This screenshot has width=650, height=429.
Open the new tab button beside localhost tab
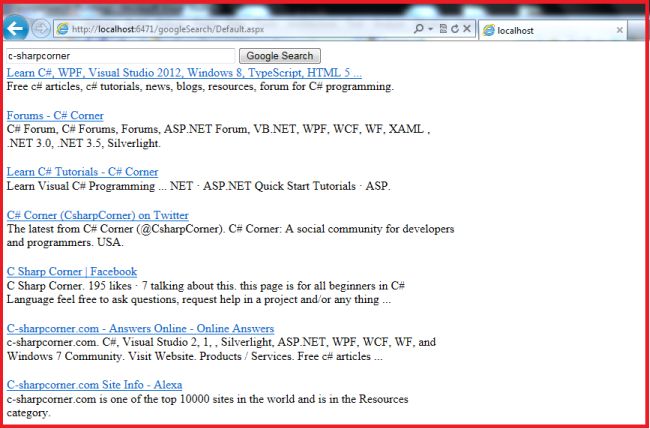click(636, 30)
